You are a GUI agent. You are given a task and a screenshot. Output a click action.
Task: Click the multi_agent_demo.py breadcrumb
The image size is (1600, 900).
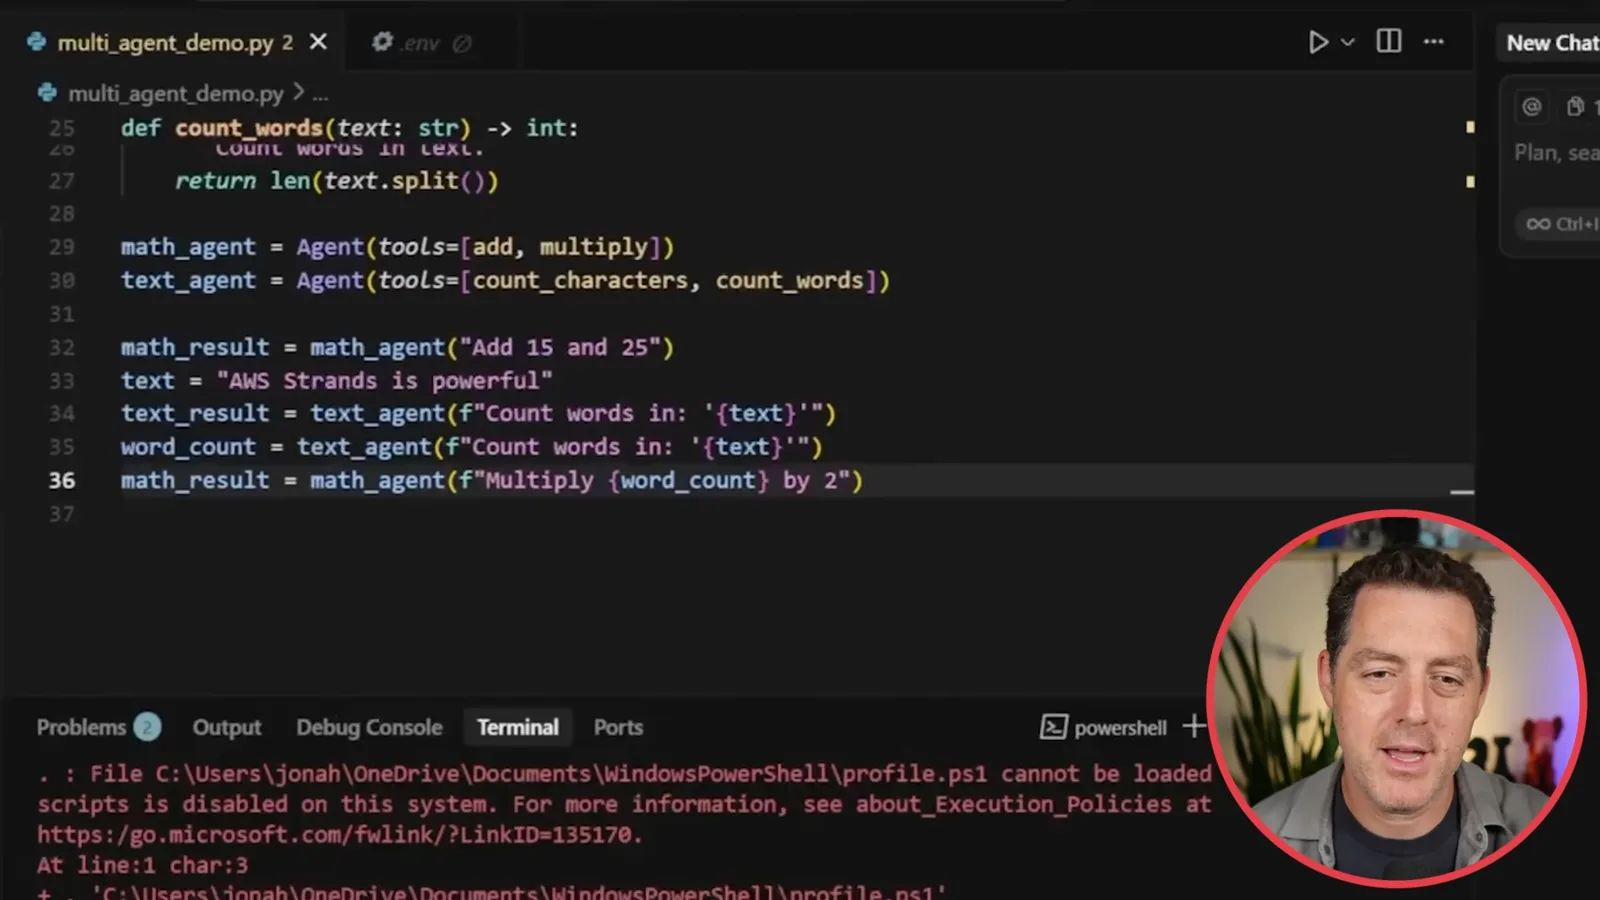coord(175,93)
